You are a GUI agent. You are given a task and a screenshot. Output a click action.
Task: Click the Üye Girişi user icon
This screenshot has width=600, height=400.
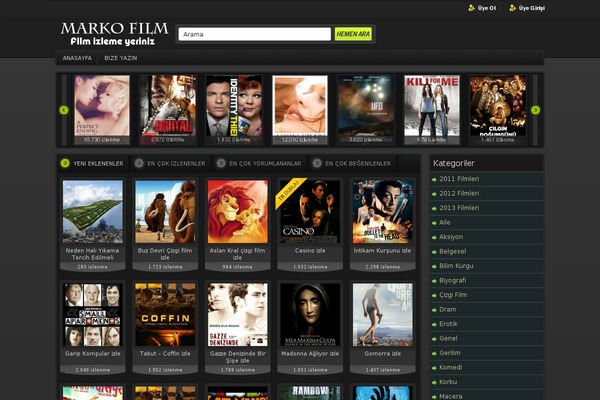pos(513,8)
